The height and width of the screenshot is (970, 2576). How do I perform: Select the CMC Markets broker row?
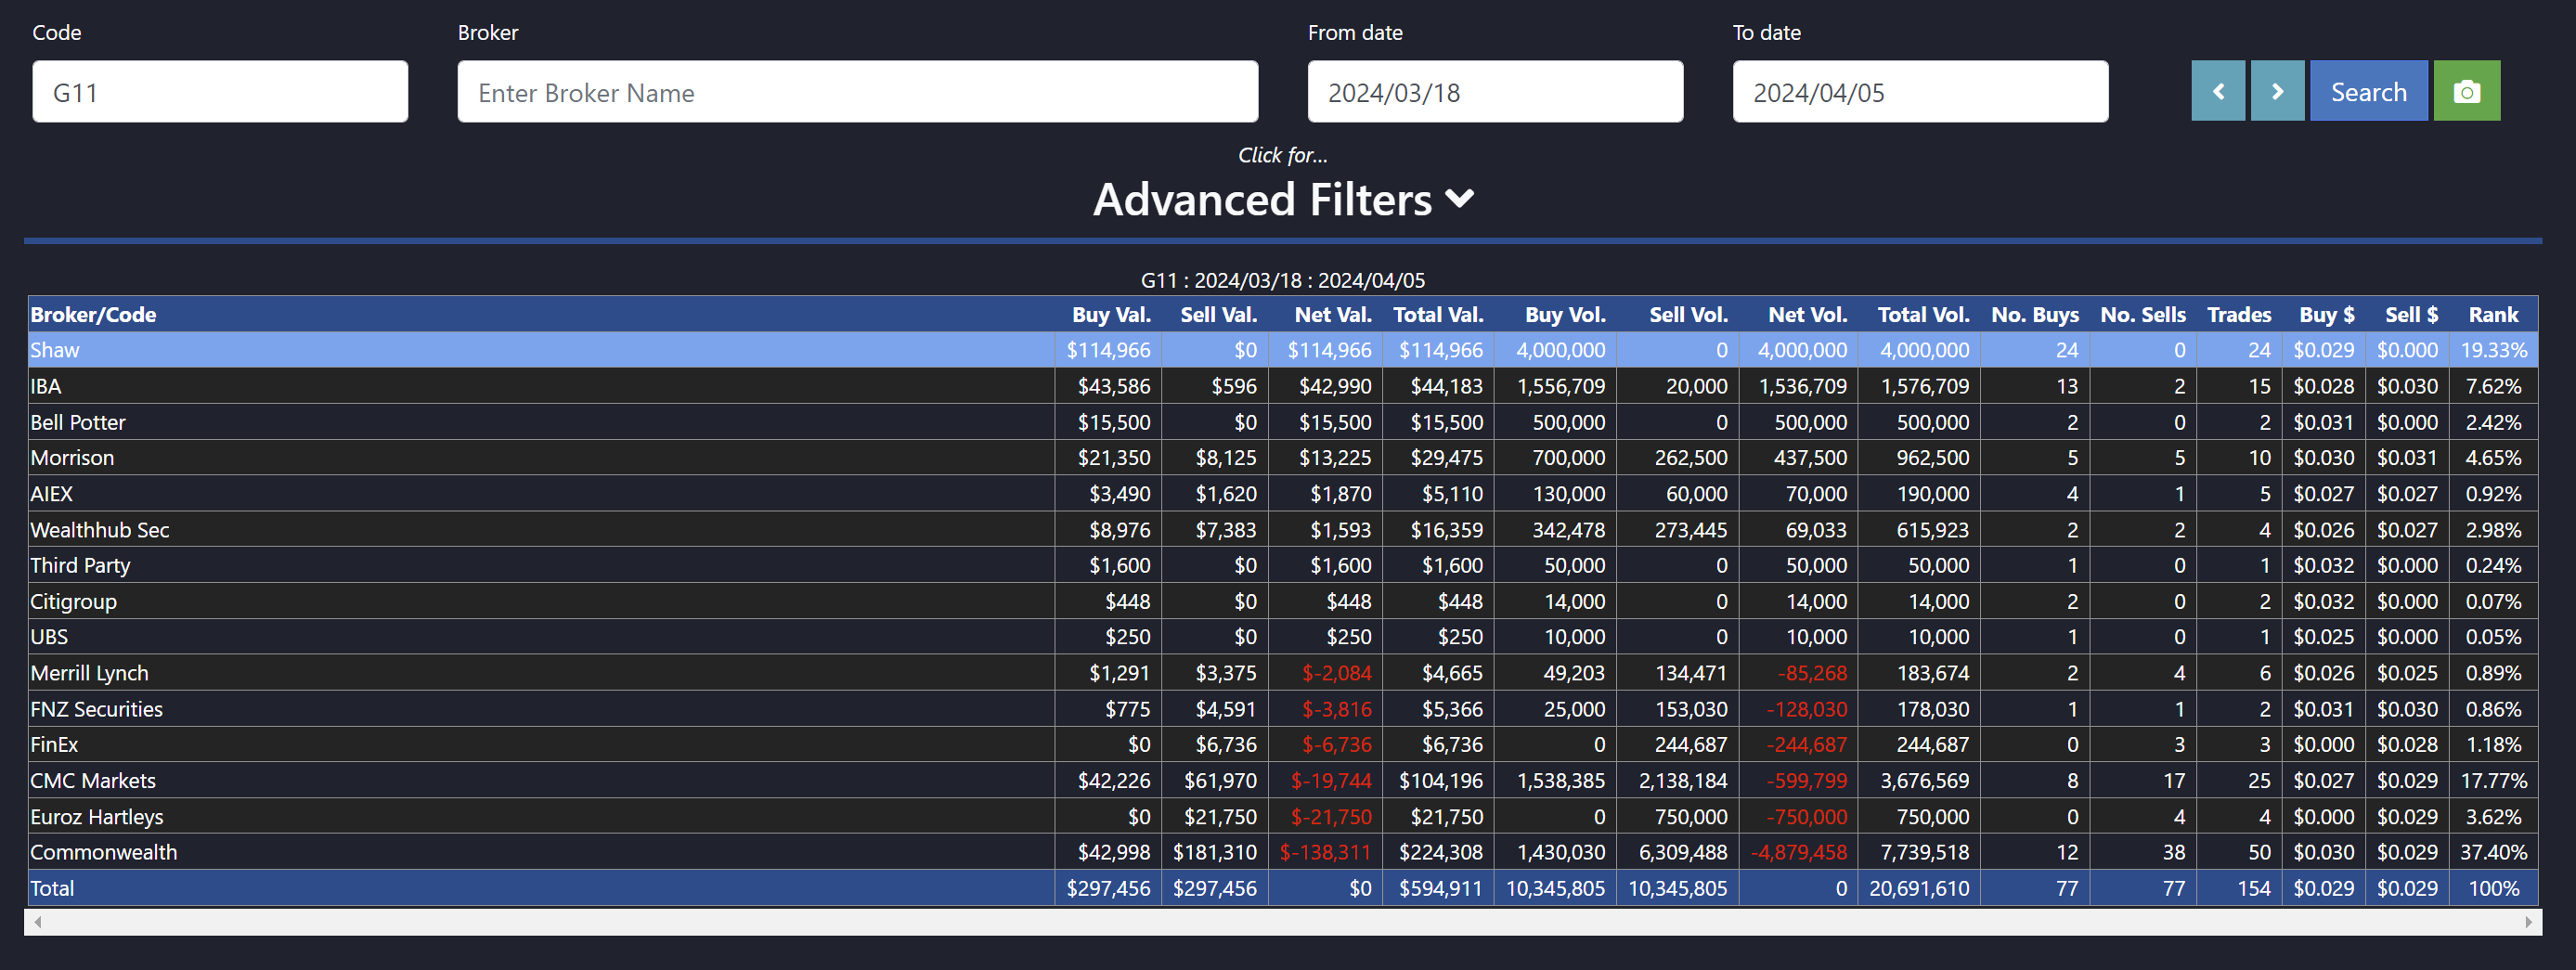coord(1283,780)
